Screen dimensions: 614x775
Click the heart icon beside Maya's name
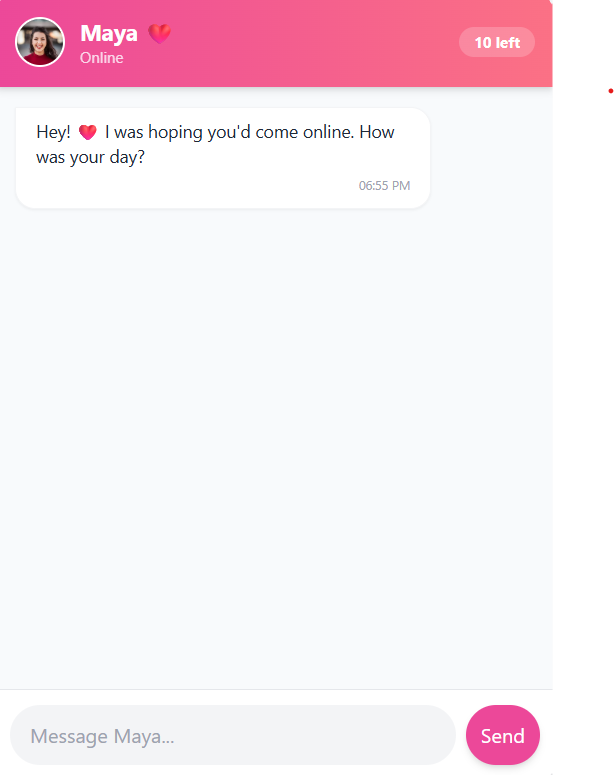[160, 34]
